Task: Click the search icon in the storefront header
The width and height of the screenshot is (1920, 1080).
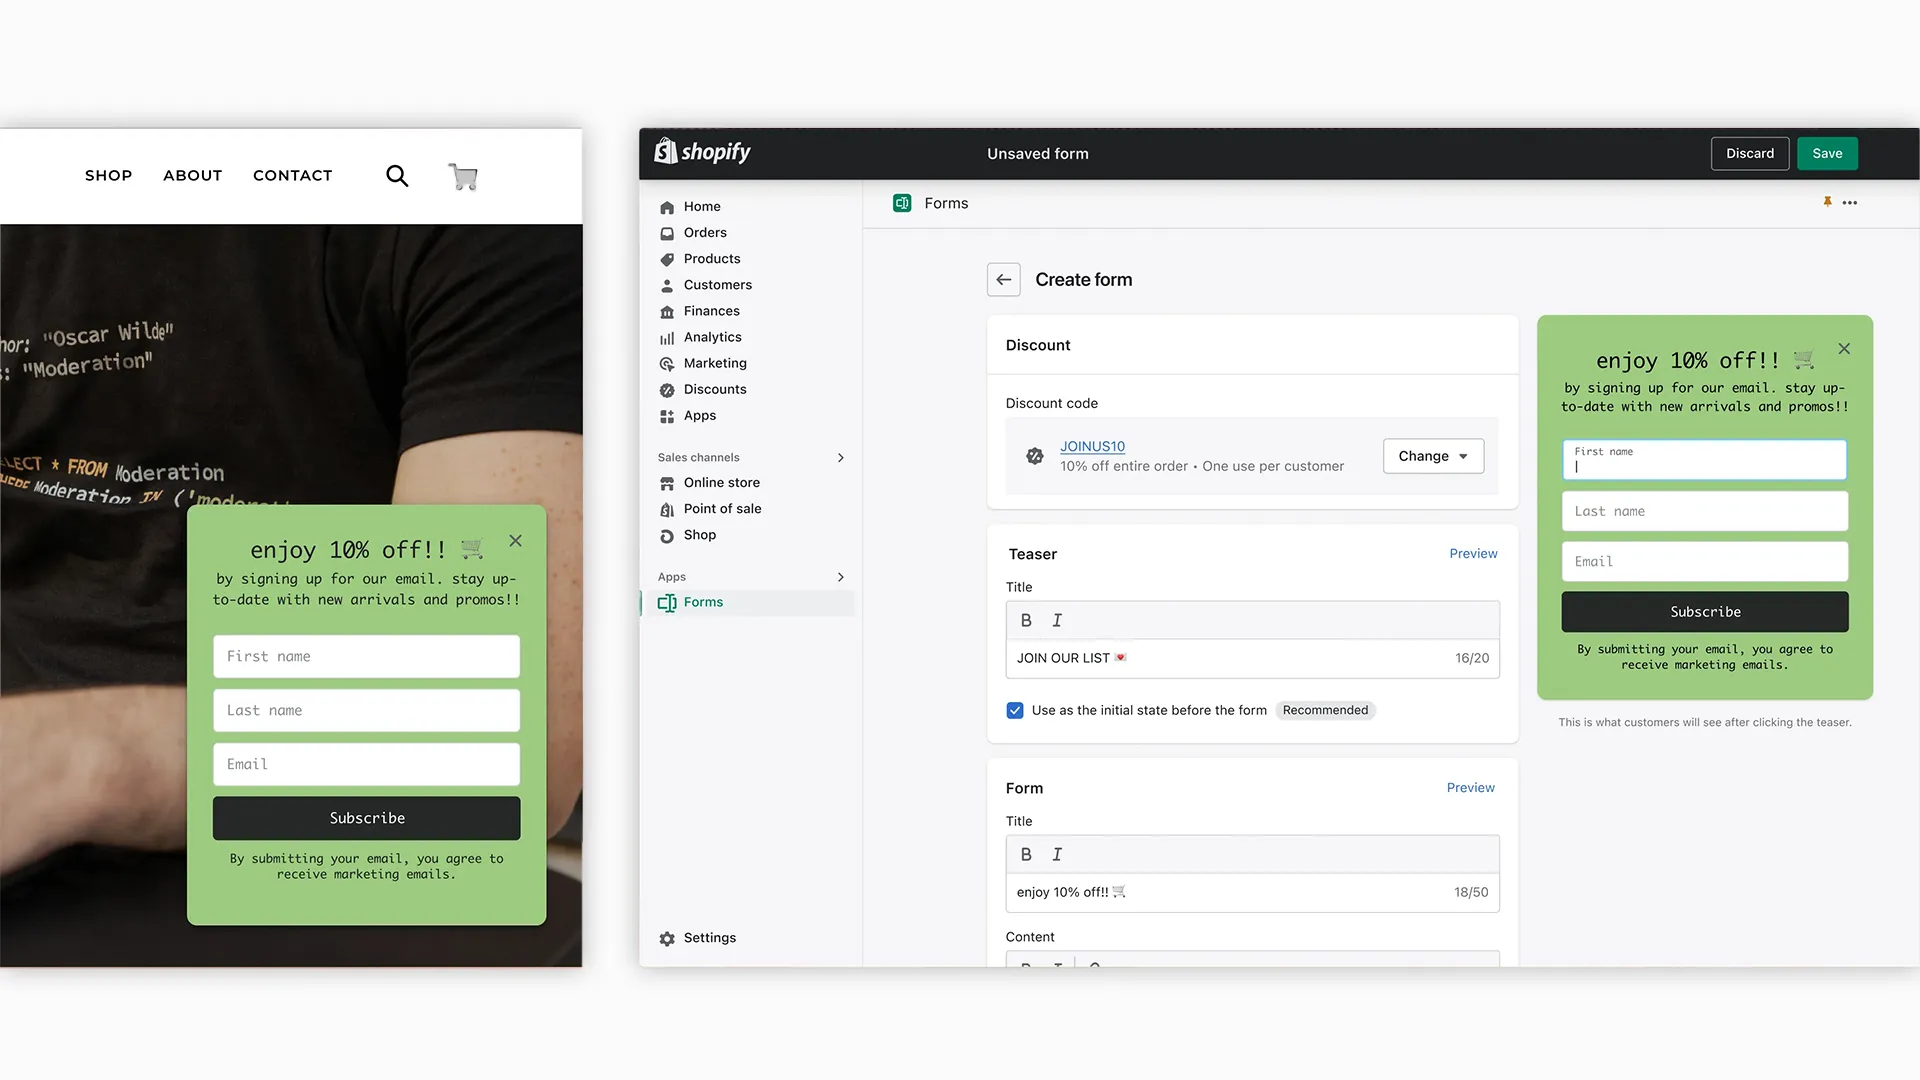Action: click(397, 175)
